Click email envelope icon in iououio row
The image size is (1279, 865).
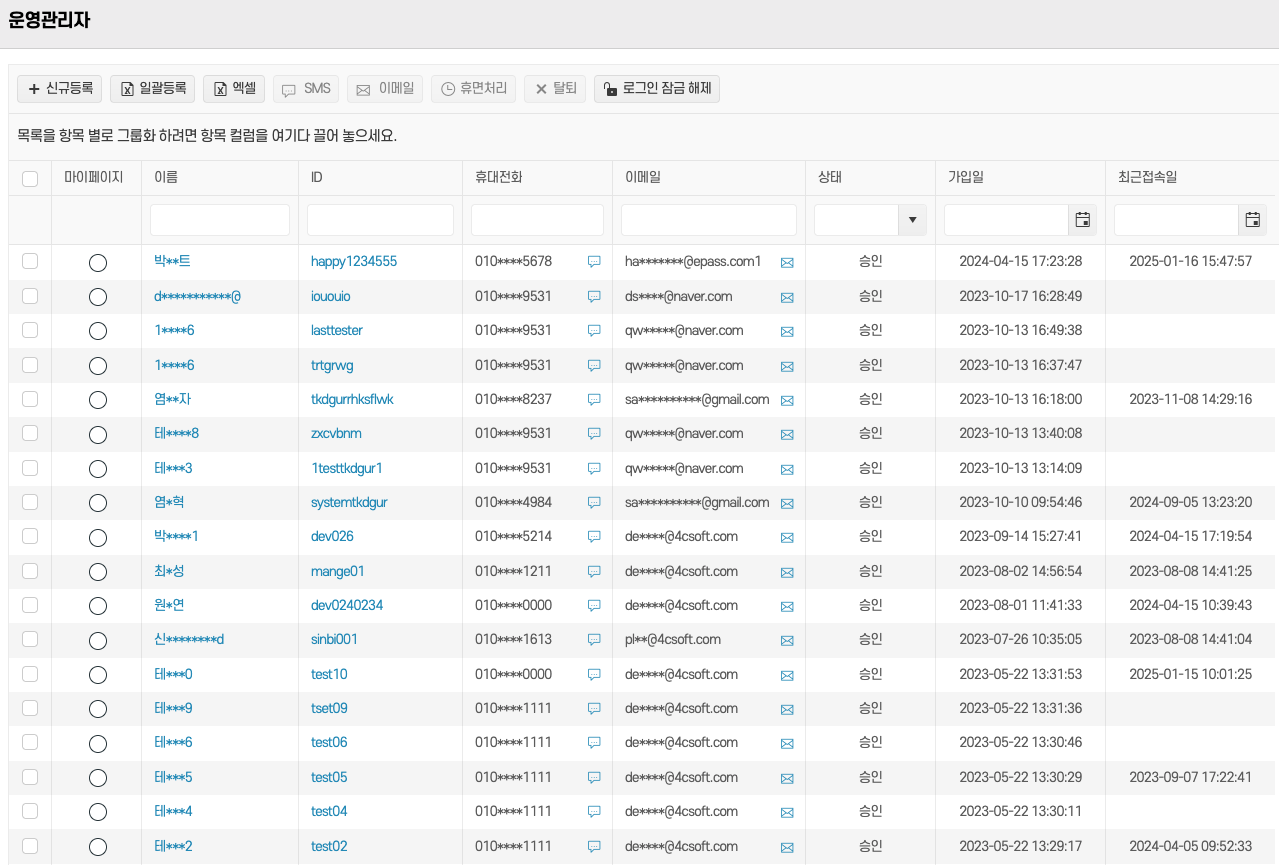point(787,297)
